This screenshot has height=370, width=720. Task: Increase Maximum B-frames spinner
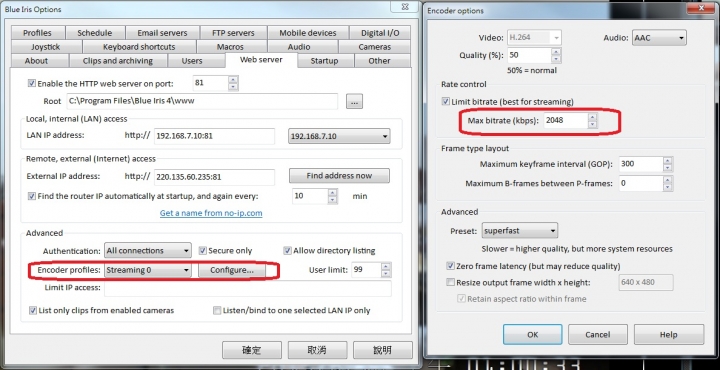[668, 179]
